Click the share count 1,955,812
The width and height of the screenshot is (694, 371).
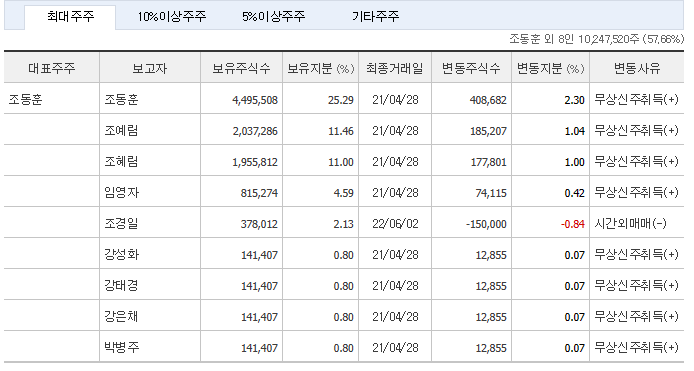(x=255, y=162)
